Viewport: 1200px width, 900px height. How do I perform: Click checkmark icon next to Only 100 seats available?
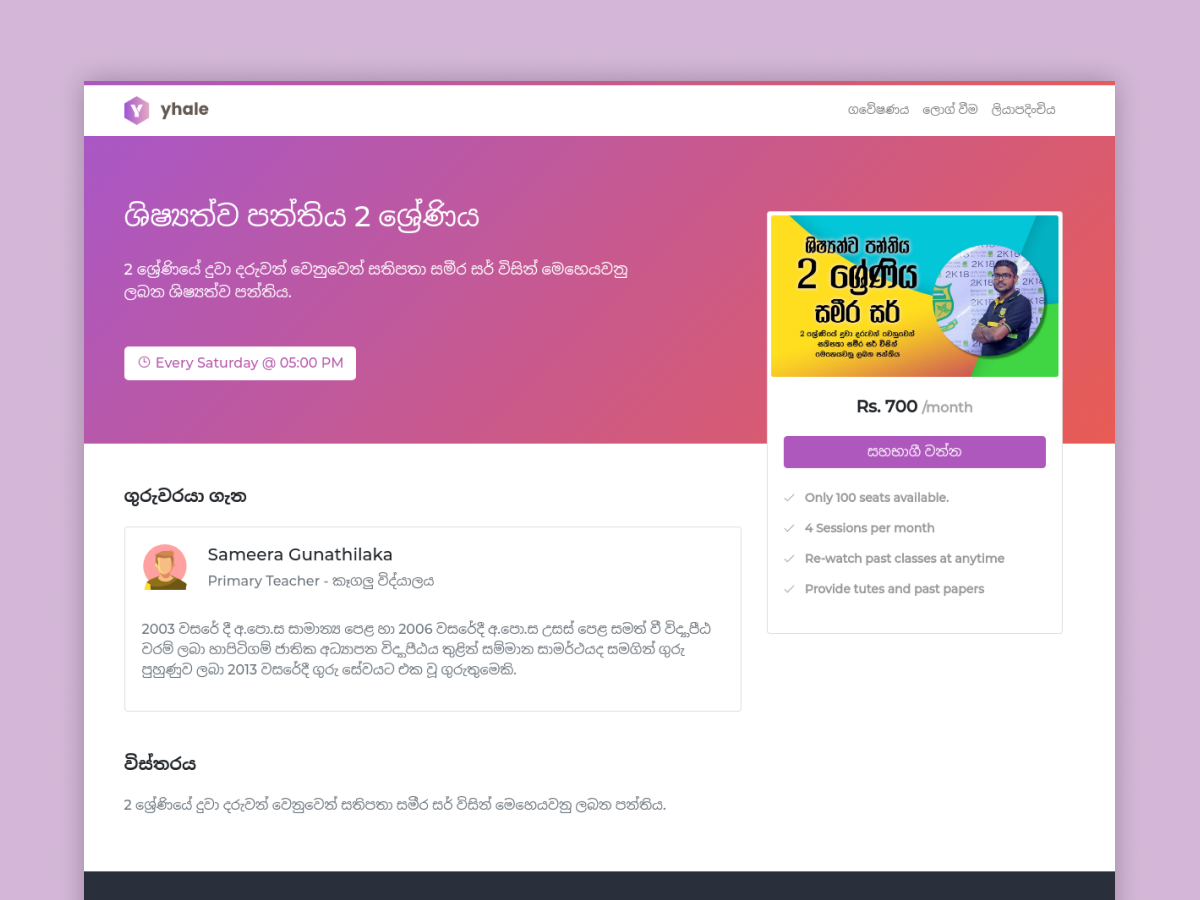click(789, 497)
